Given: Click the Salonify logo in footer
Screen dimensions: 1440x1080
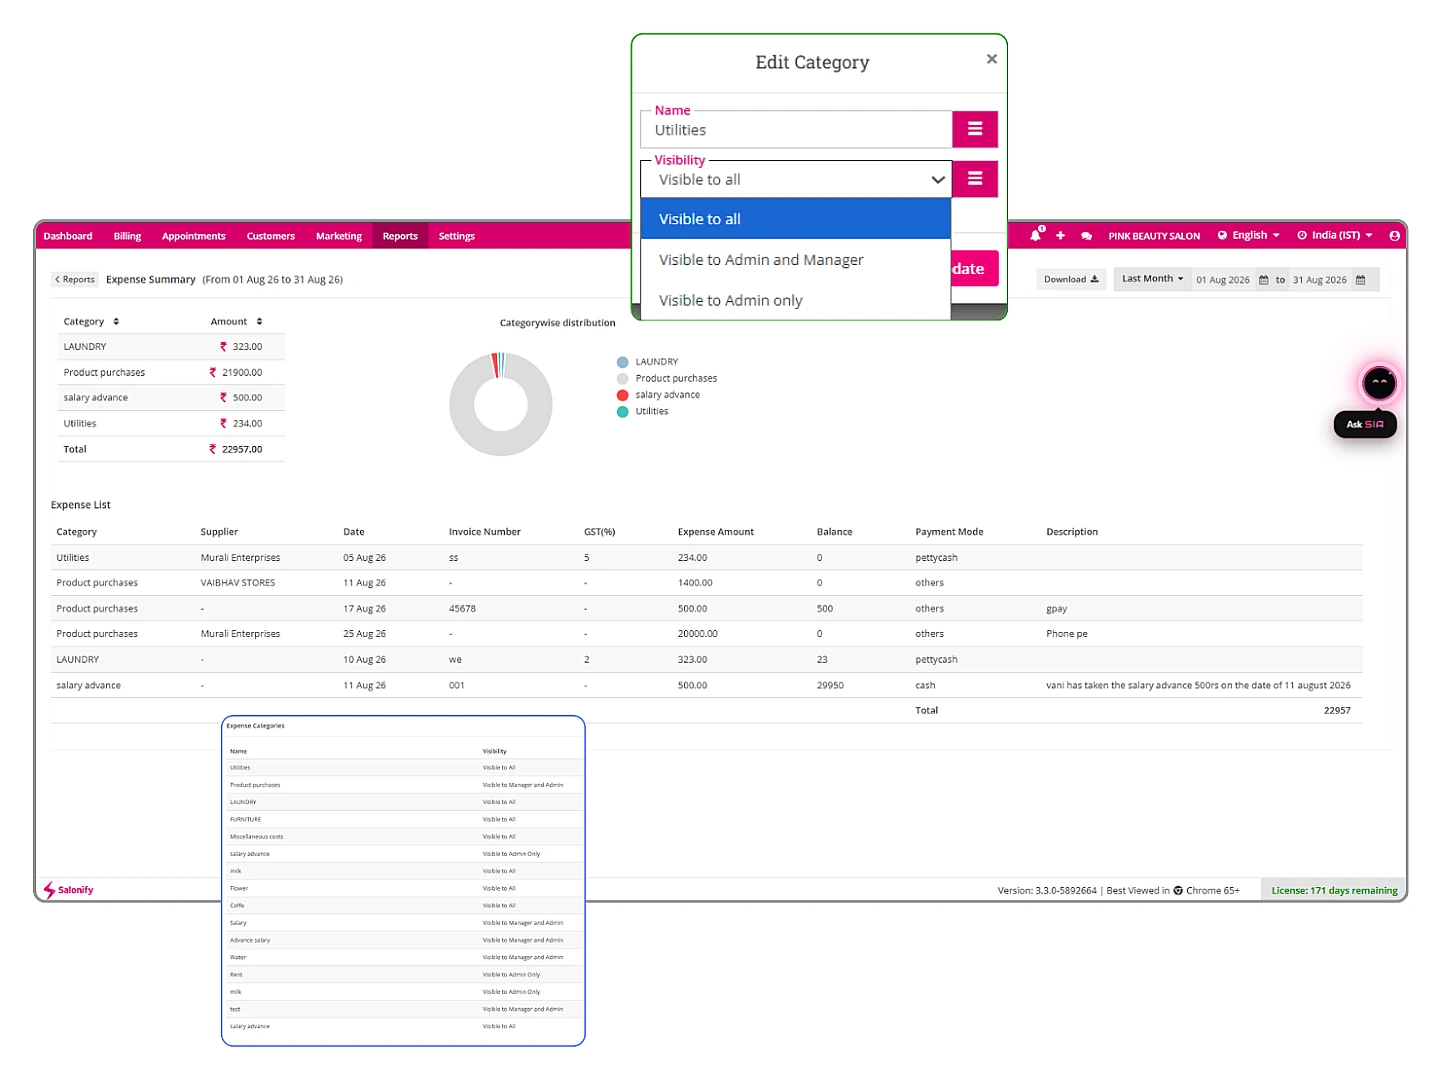Looking at the screenshot, I should (68, 890).
